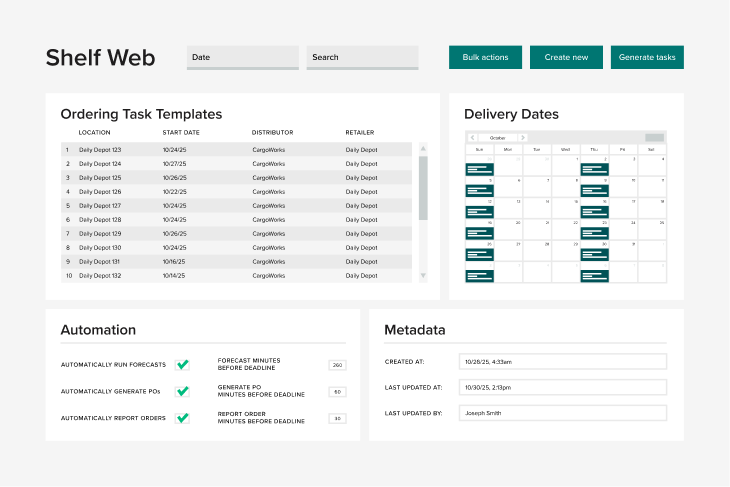Image resolution: width=730 pixels, height=487 pixels.
Task: Toggle Automatically Run Forecasts checkbox
Action: (183, 365)
